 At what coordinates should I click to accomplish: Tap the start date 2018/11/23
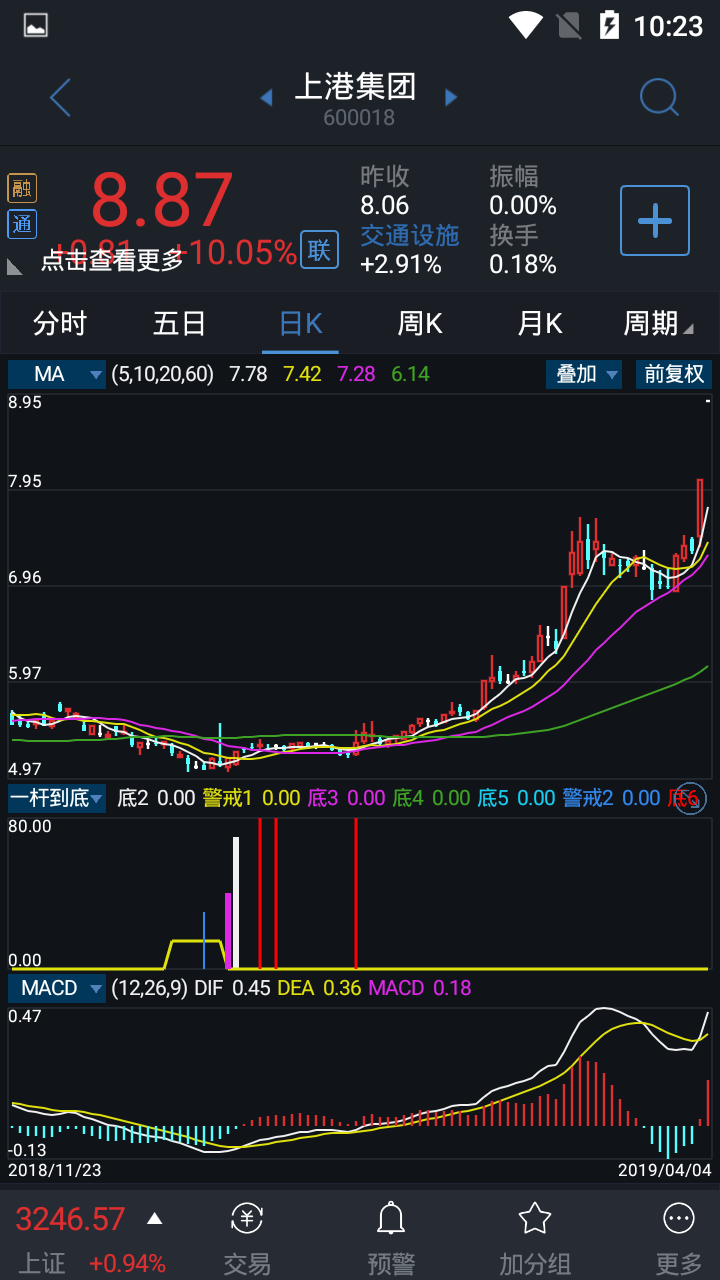55,1169
